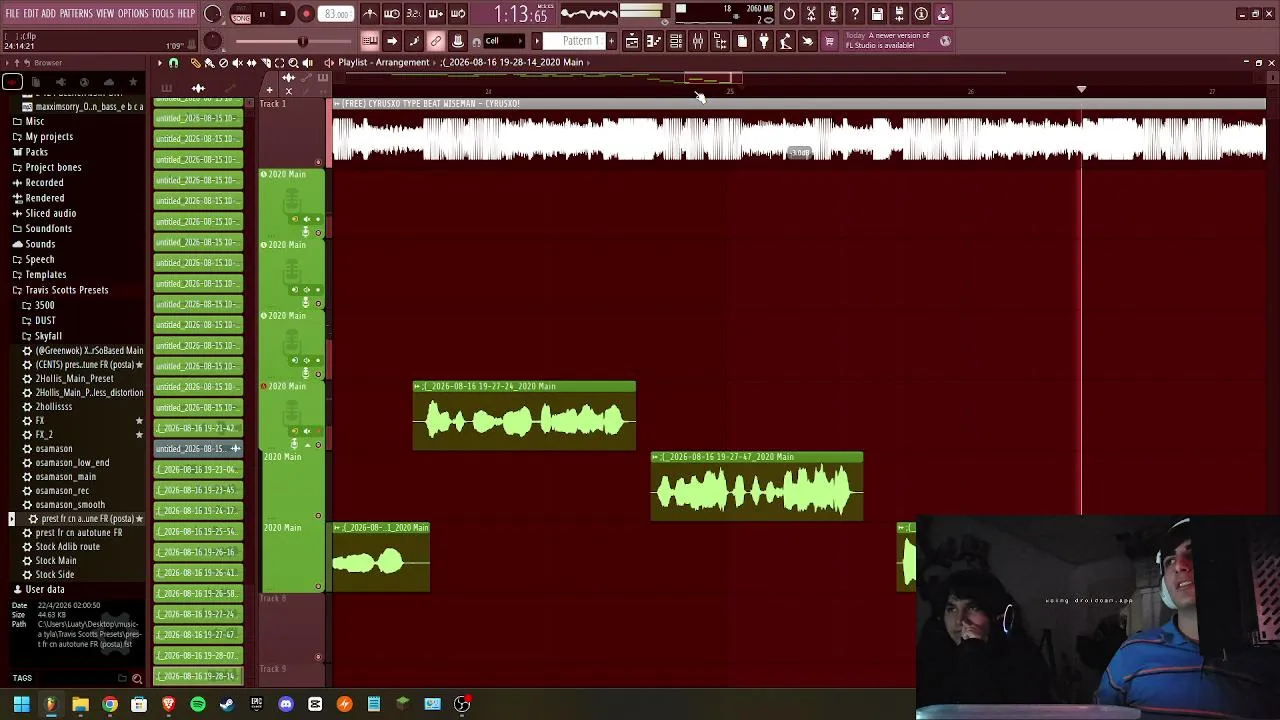Image resolution: width=1280 pixels, height=720 pixels.
Task: Open Steam from the taskbar
Action: click(227, 704)
